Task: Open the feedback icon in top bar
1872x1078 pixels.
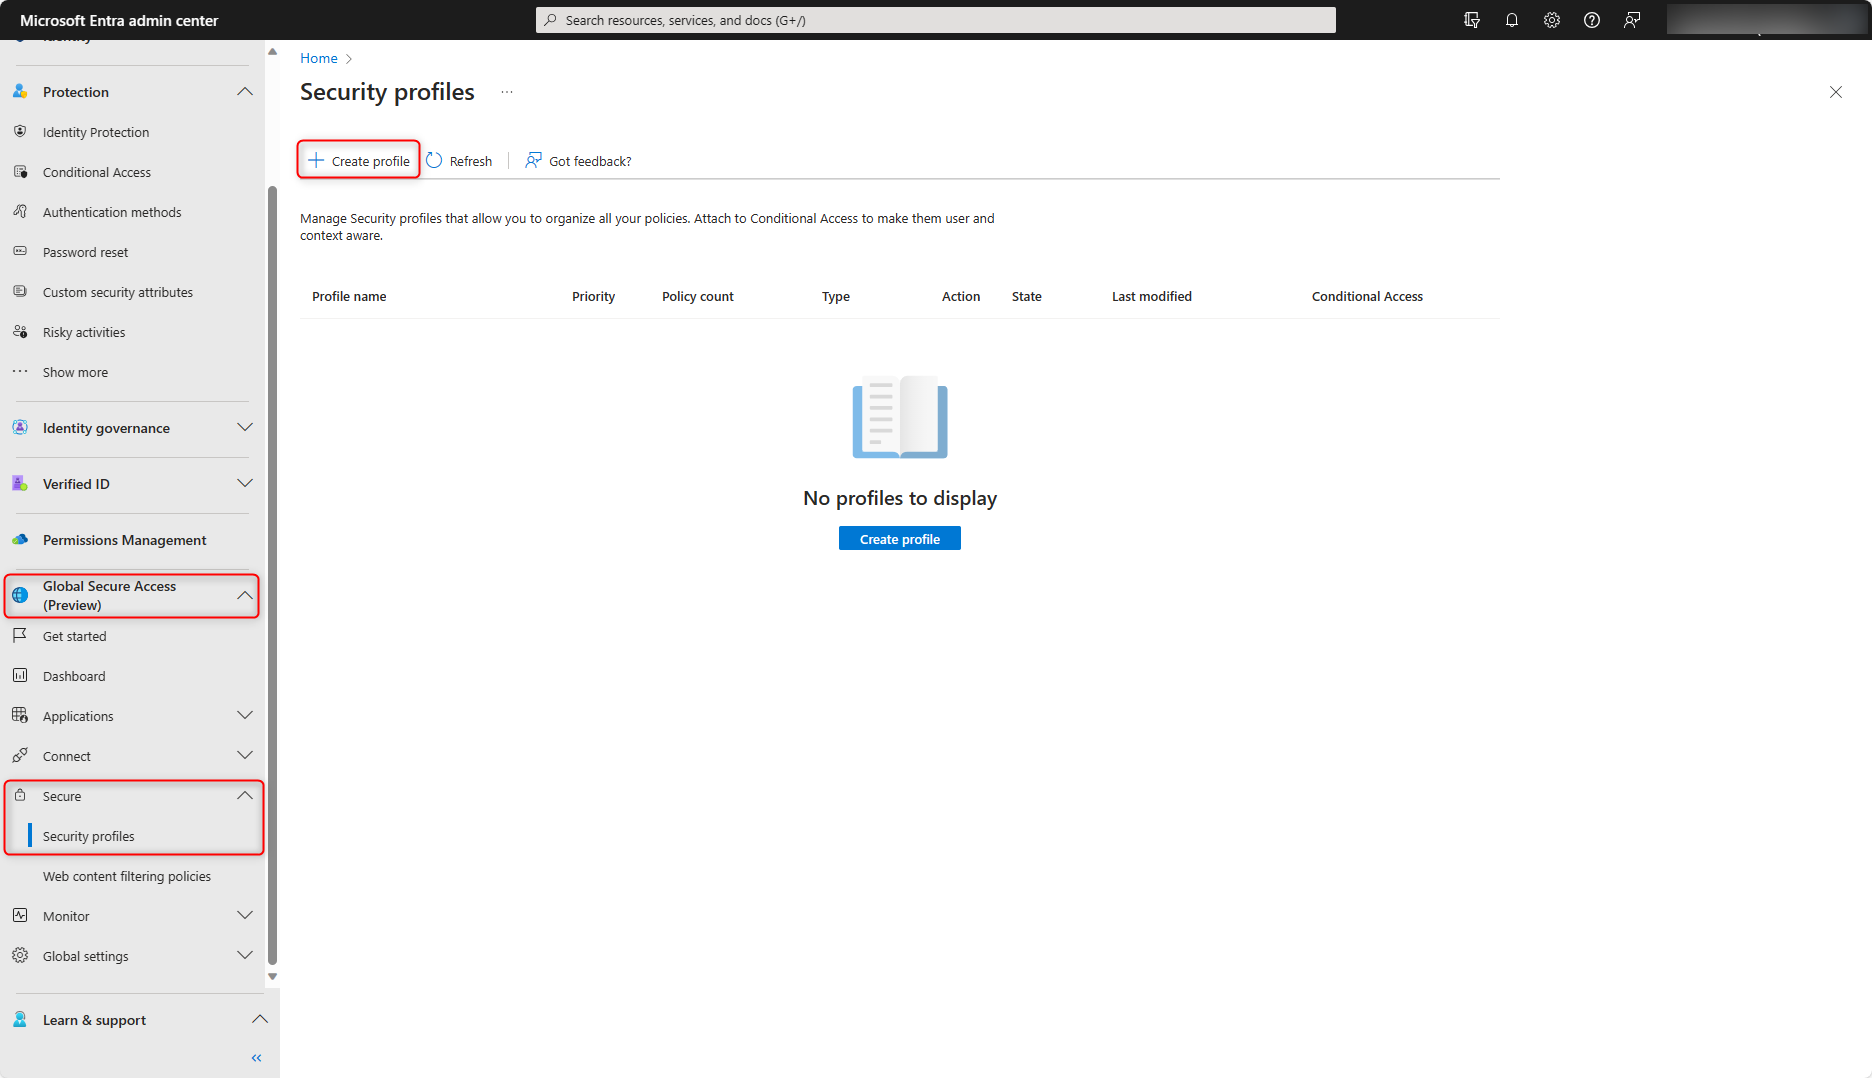Action: 1631,20
